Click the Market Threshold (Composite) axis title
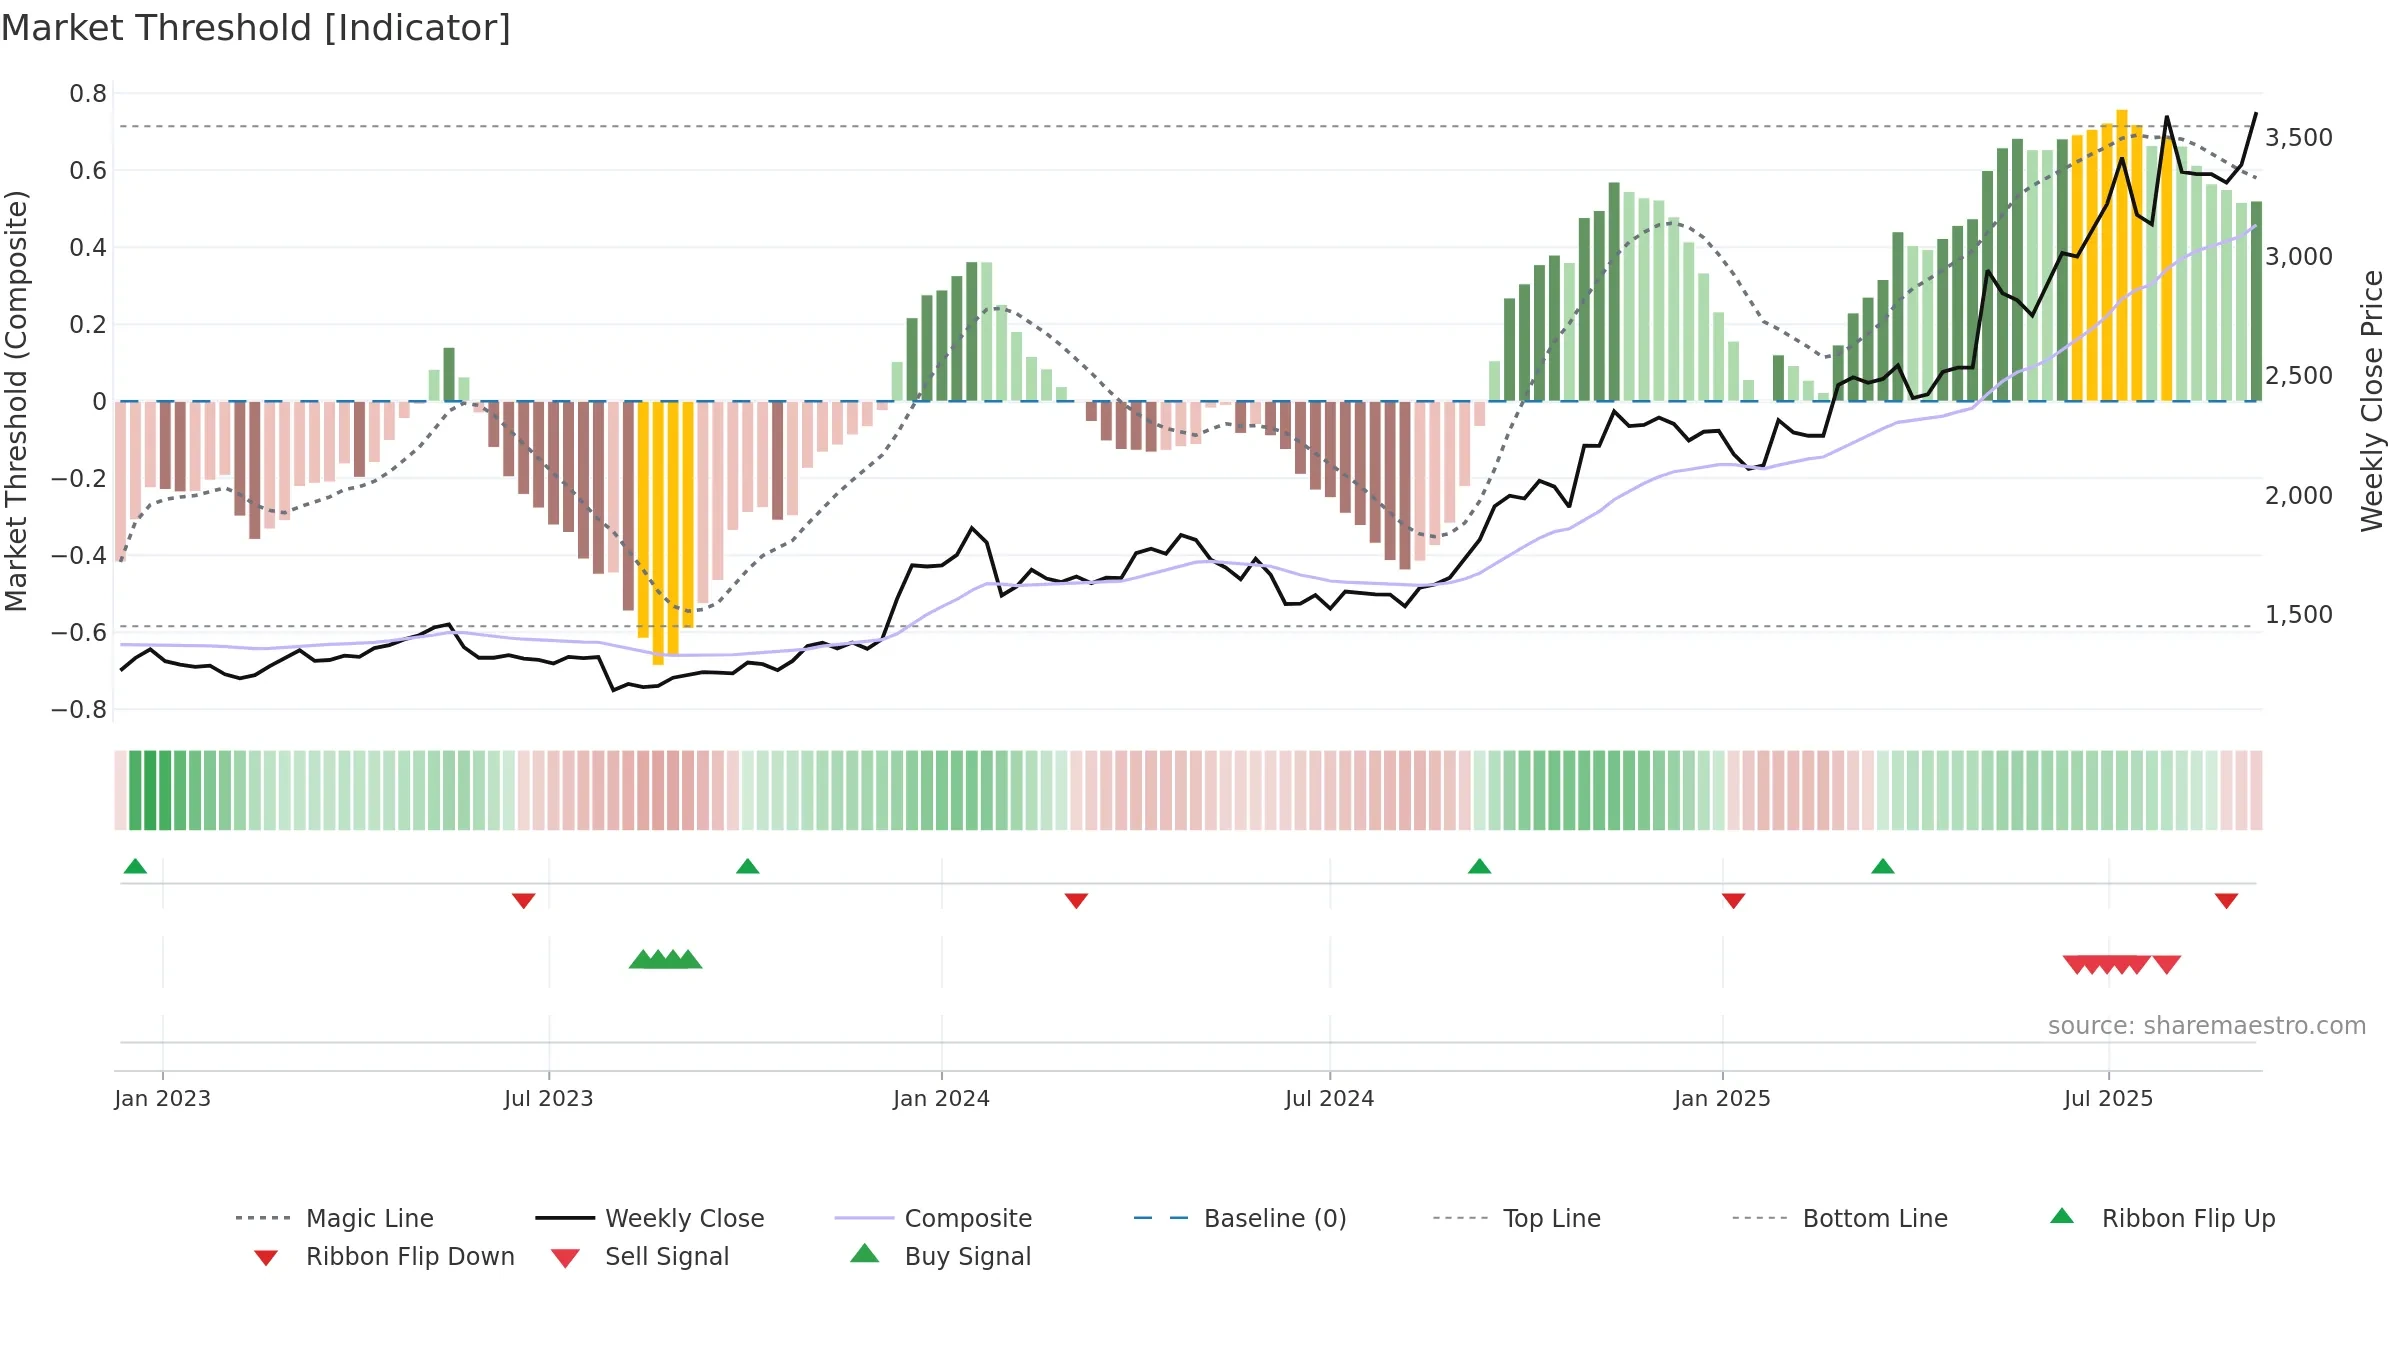 pos(16,400)
